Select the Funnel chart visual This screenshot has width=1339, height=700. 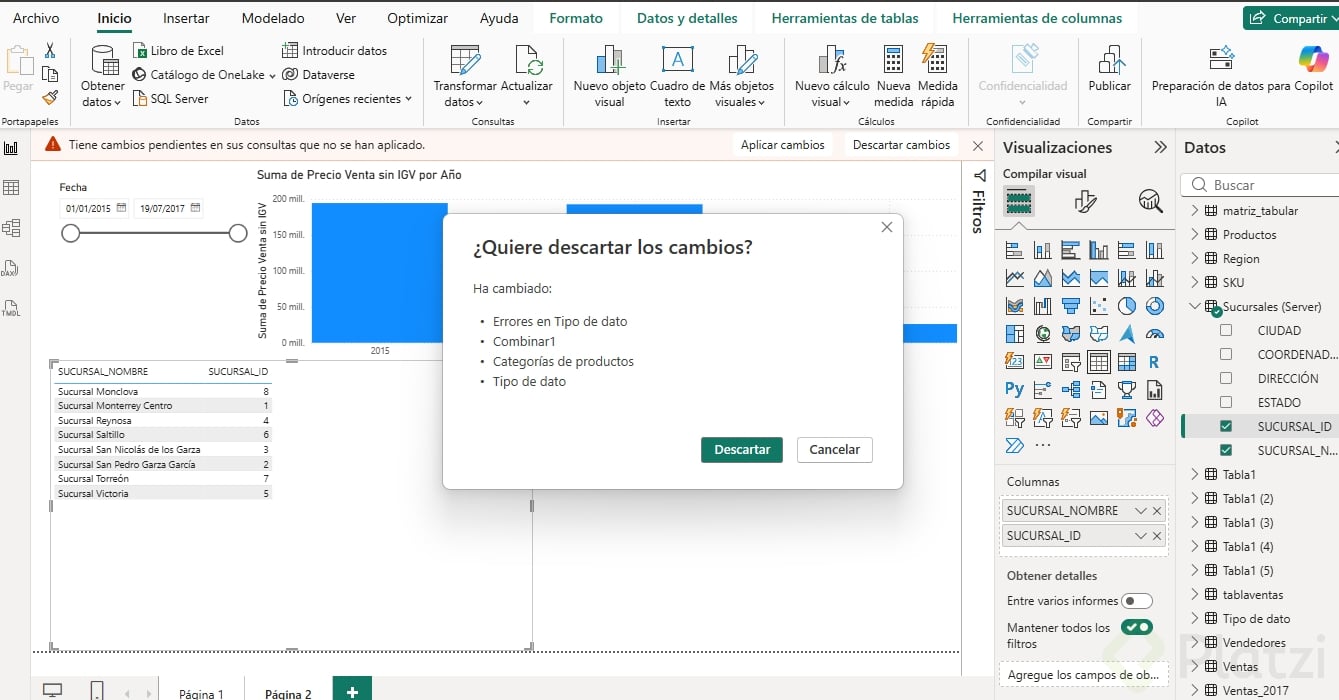(1071, 306)
